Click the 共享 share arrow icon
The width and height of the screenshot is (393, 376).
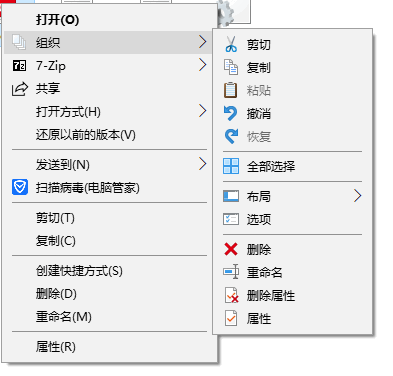[x=20, y=89]
